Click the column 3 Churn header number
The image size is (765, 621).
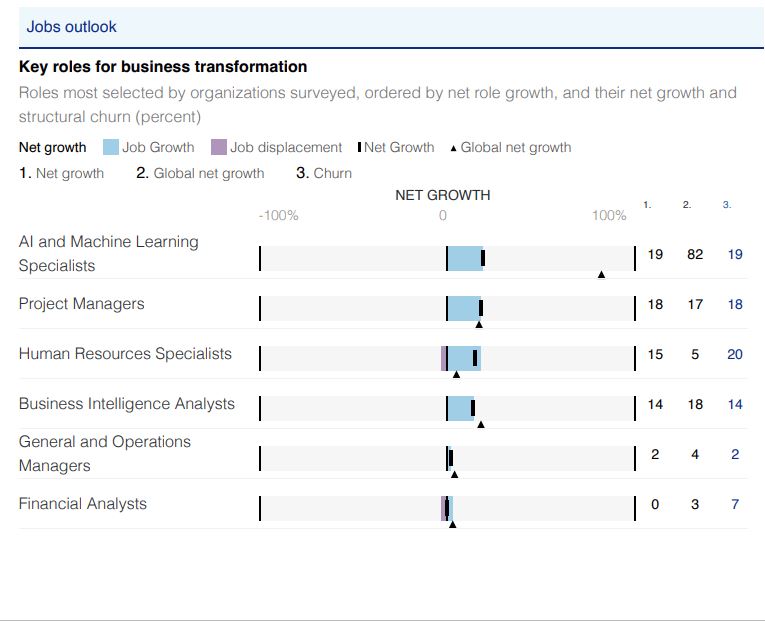tap(727, 205)
